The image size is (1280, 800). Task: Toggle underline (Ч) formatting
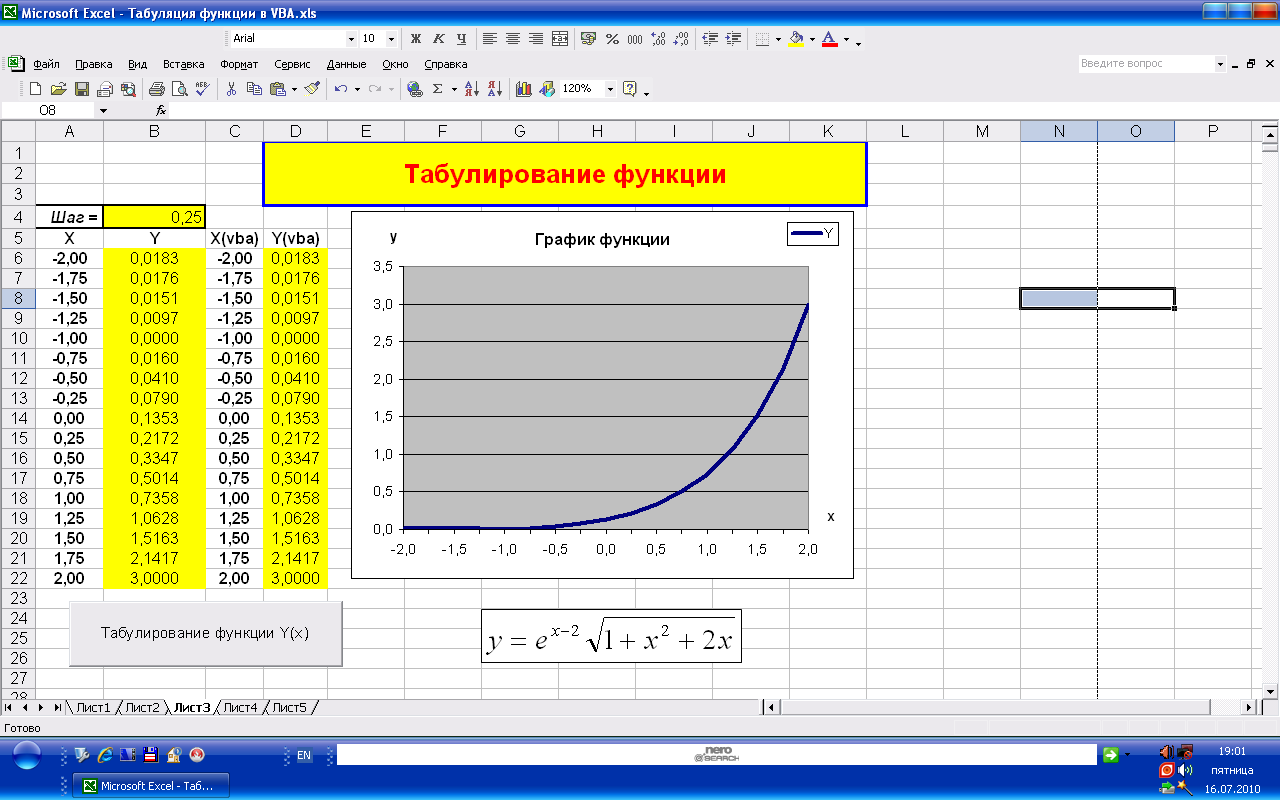462,39
